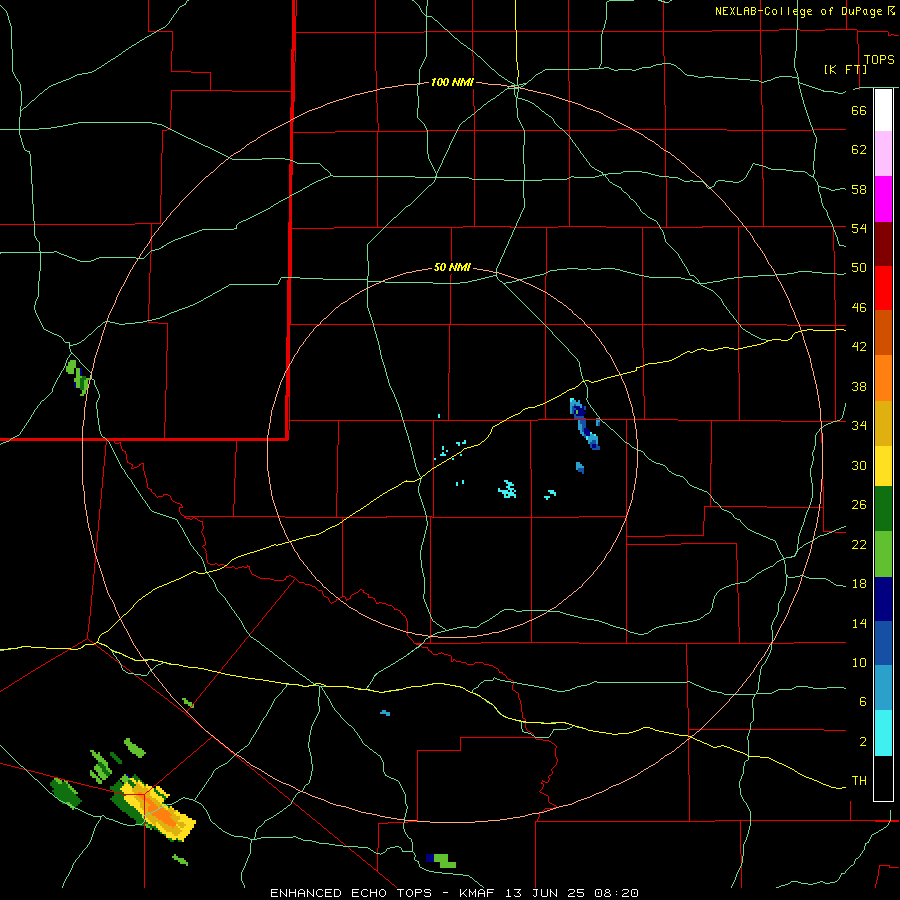Screen dimensions: 900x900
Task: Click the 66 legend value
Action: (x=859, y=110)
